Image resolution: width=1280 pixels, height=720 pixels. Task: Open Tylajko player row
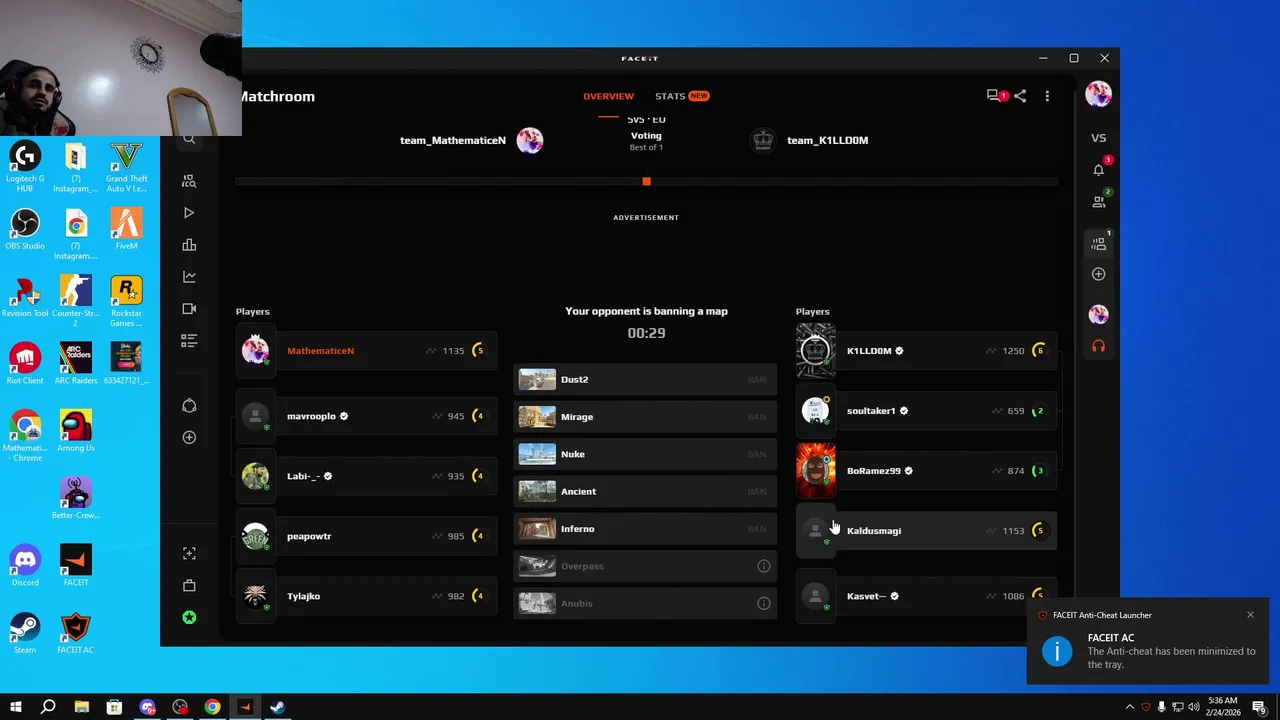click(366, 596)
